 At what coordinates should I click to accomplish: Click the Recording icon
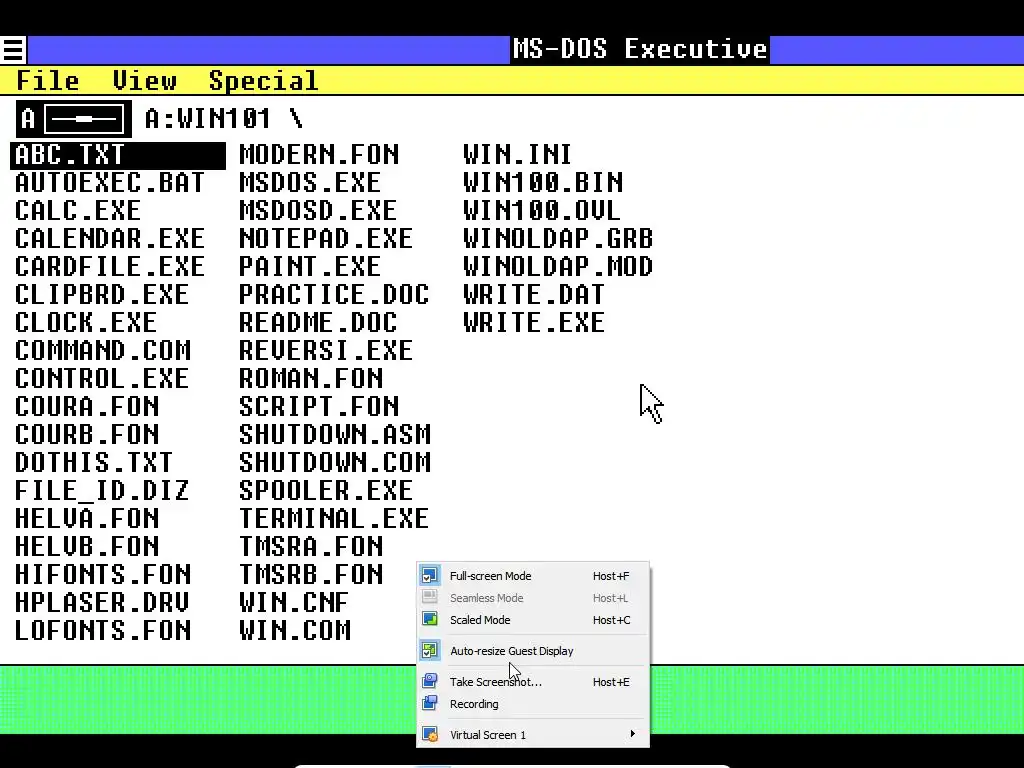click(x=430, y=703)
